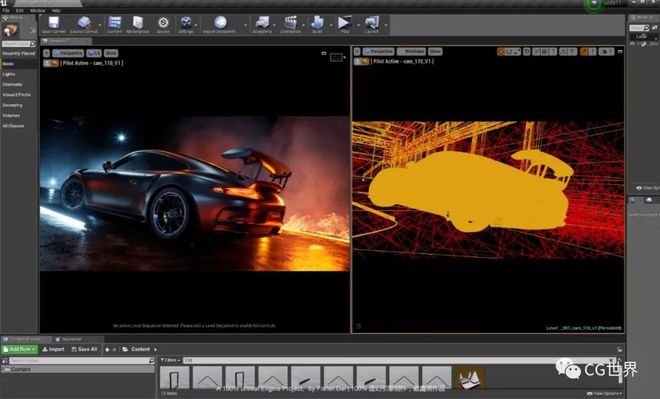Open the Content browser toolbar icon

[114, 23]
